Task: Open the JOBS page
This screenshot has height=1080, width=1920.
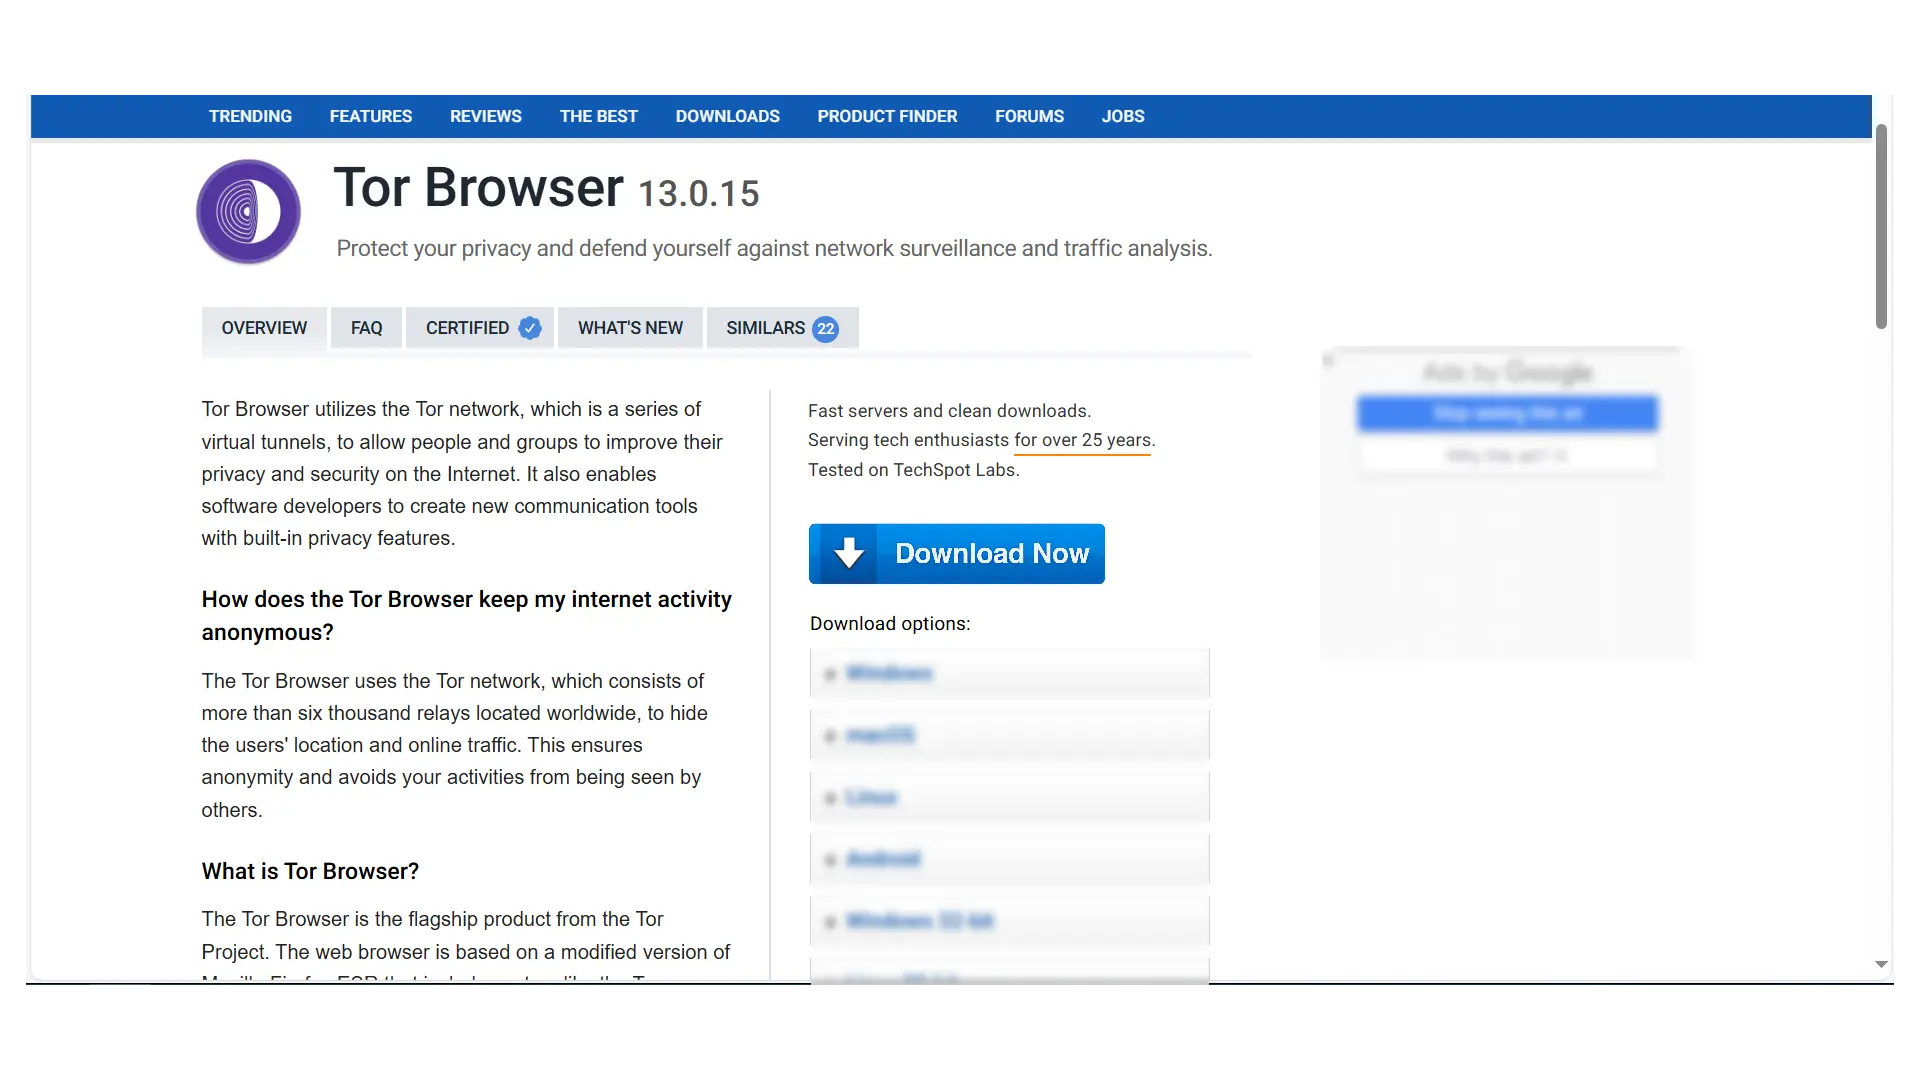Action: pos(1123,116)
